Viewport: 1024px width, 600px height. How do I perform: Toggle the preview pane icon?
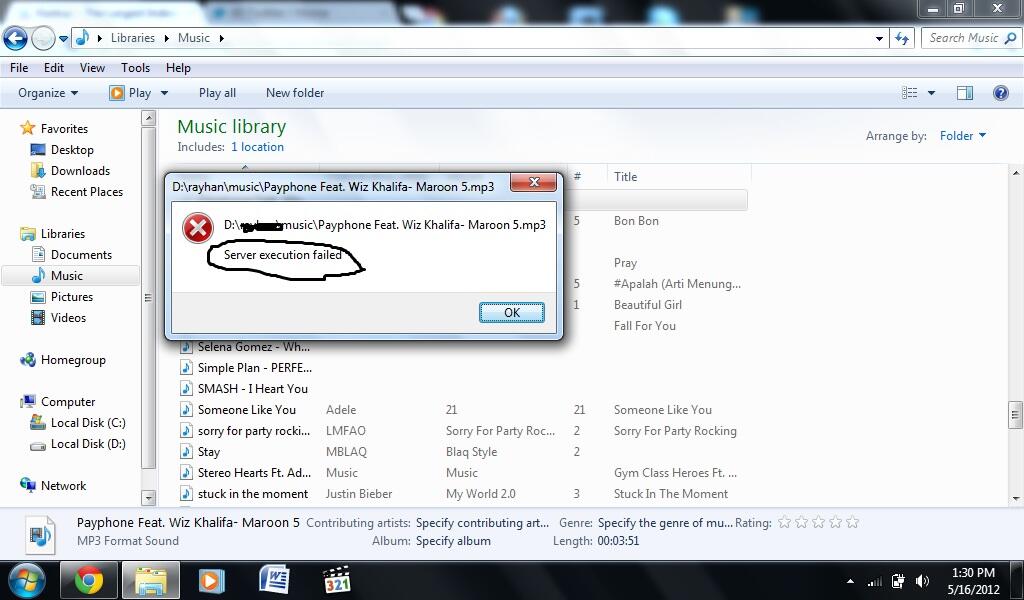965,93
